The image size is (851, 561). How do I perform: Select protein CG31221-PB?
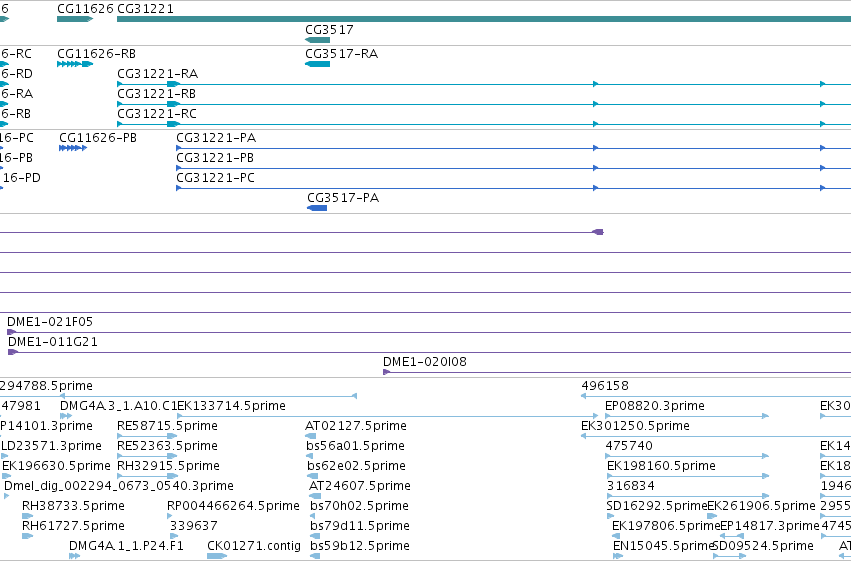click(215, 158)
